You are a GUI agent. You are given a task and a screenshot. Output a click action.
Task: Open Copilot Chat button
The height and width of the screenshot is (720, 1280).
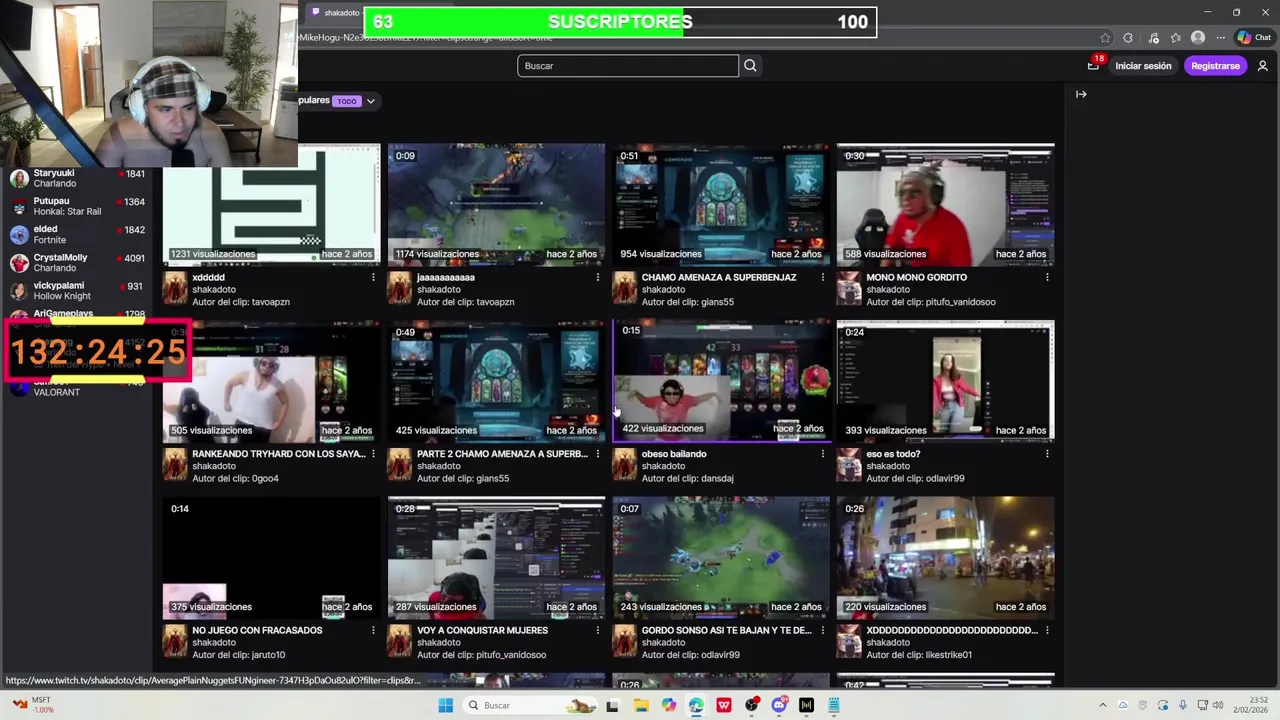1254,38
